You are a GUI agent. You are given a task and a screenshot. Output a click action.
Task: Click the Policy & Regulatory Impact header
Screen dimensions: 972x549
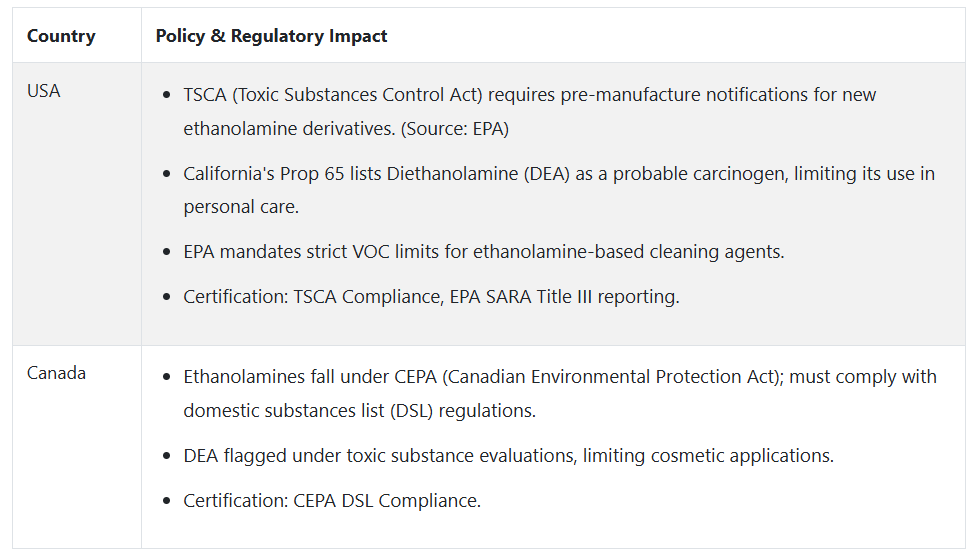(x=271, y=36)
